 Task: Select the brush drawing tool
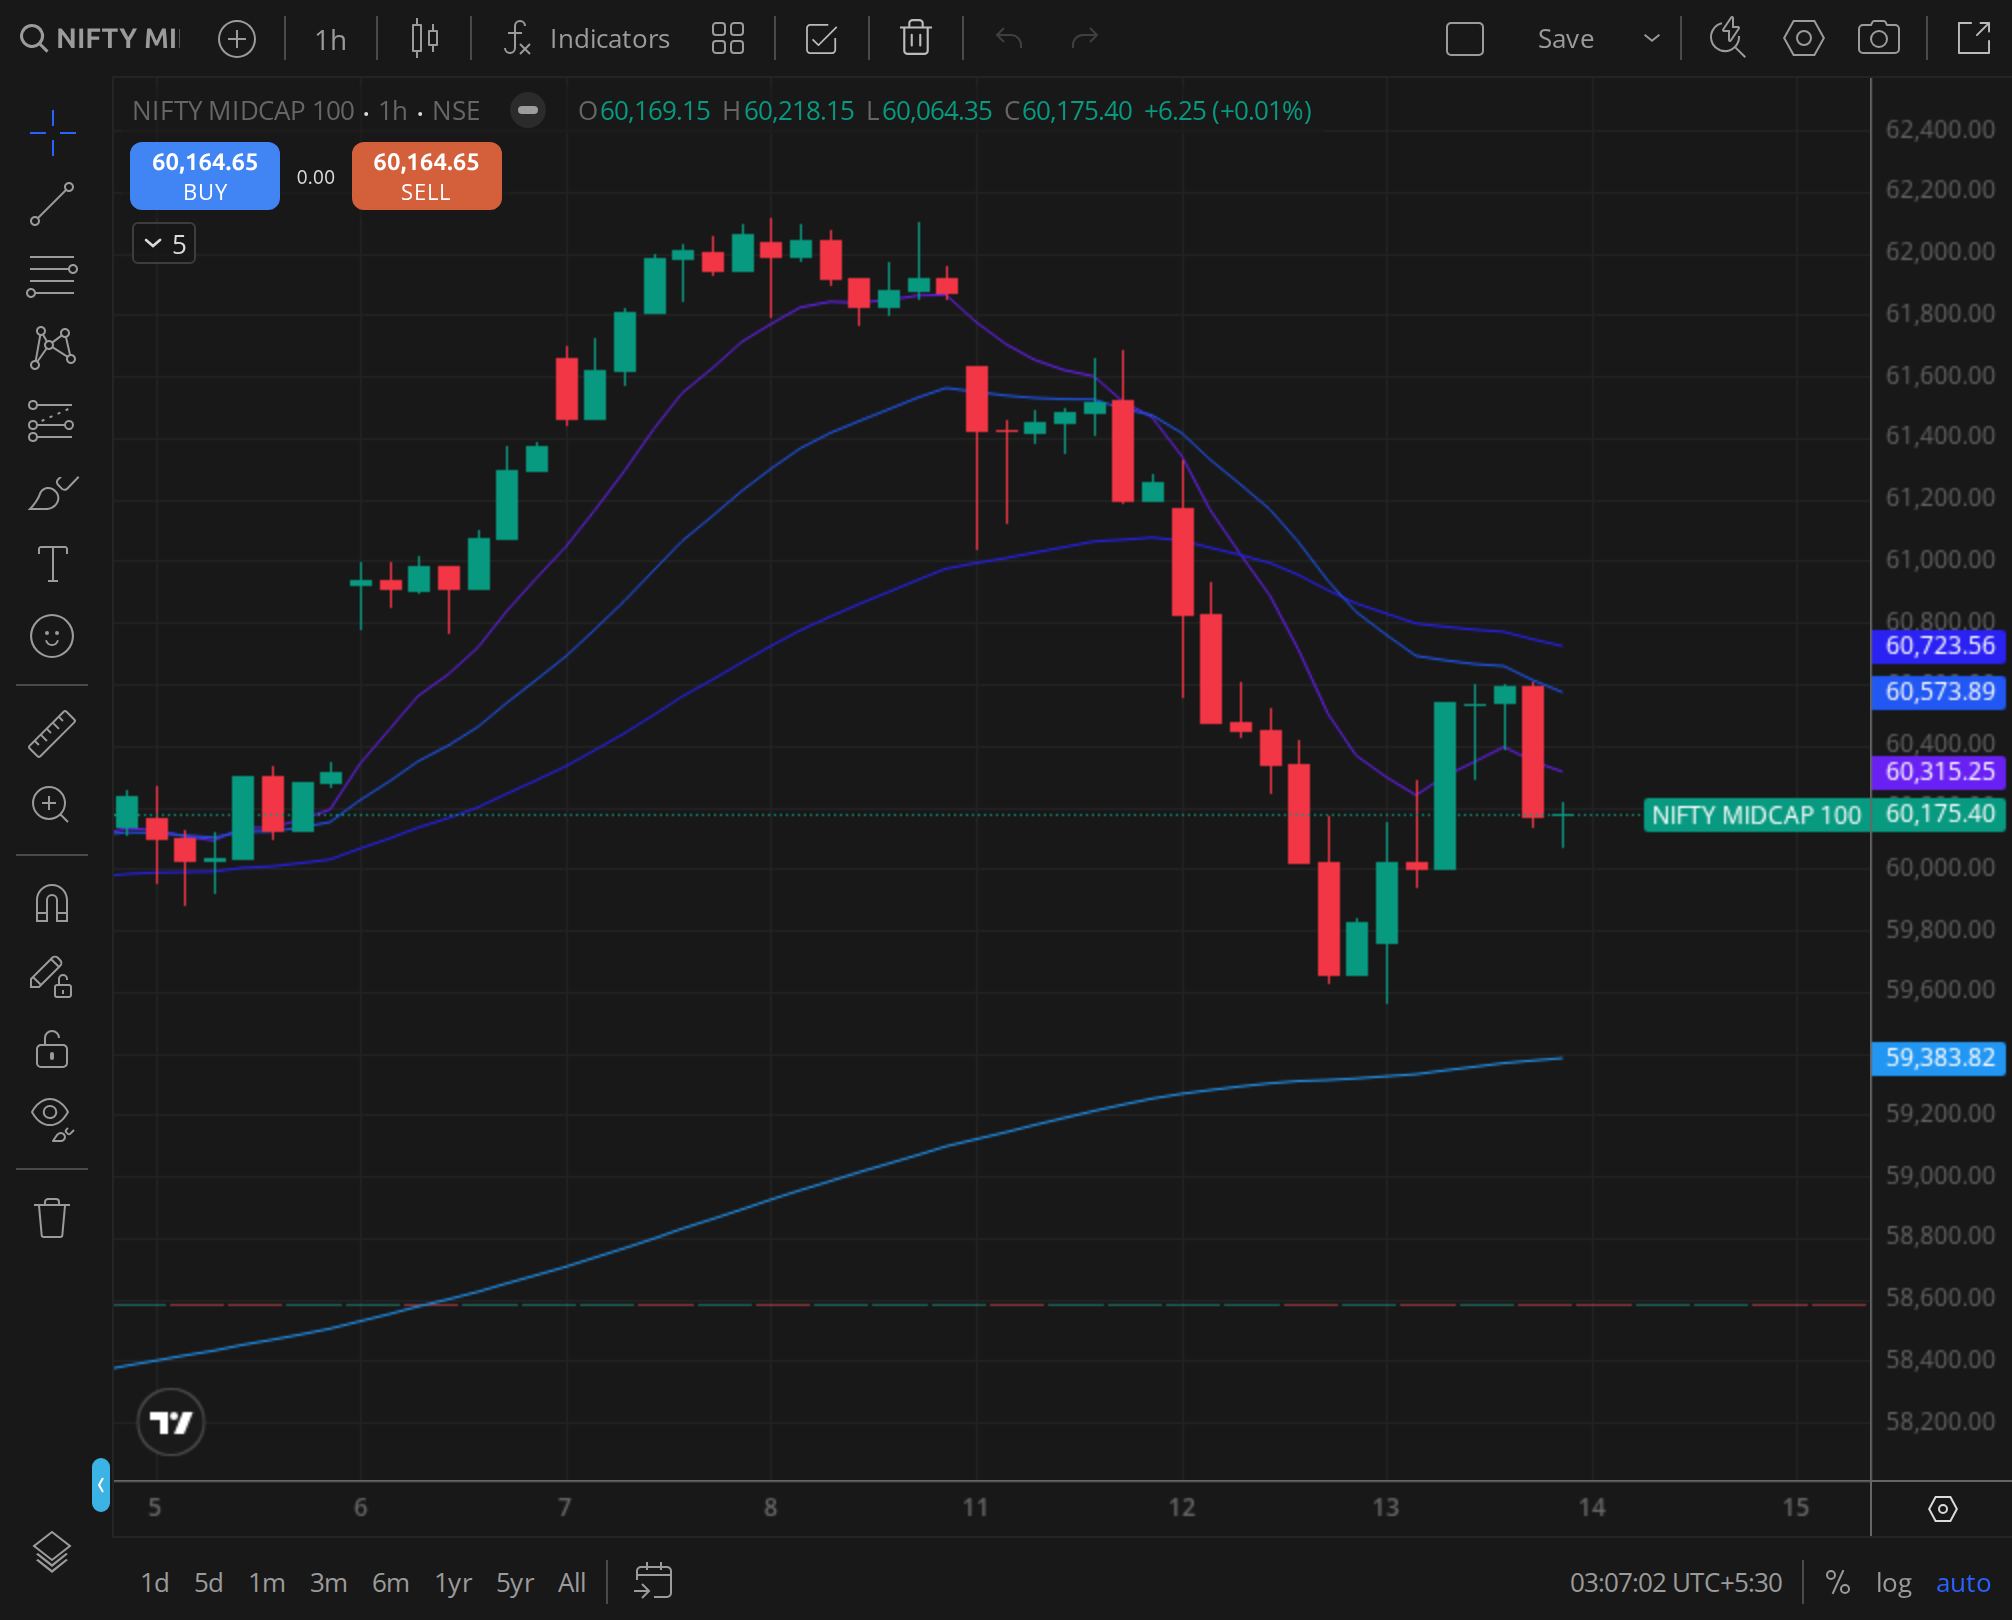tap(52, 492)
